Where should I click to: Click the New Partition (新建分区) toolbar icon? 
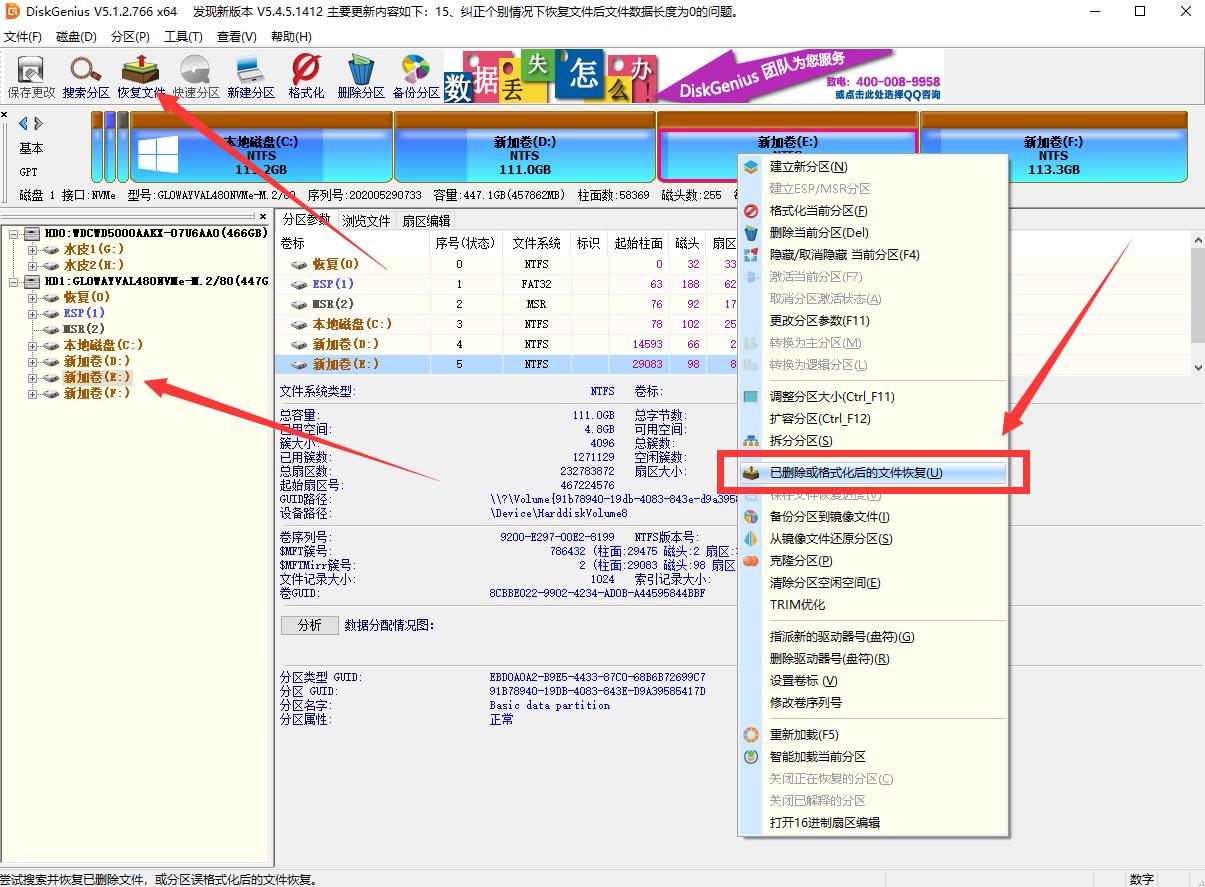pos(251,78)
